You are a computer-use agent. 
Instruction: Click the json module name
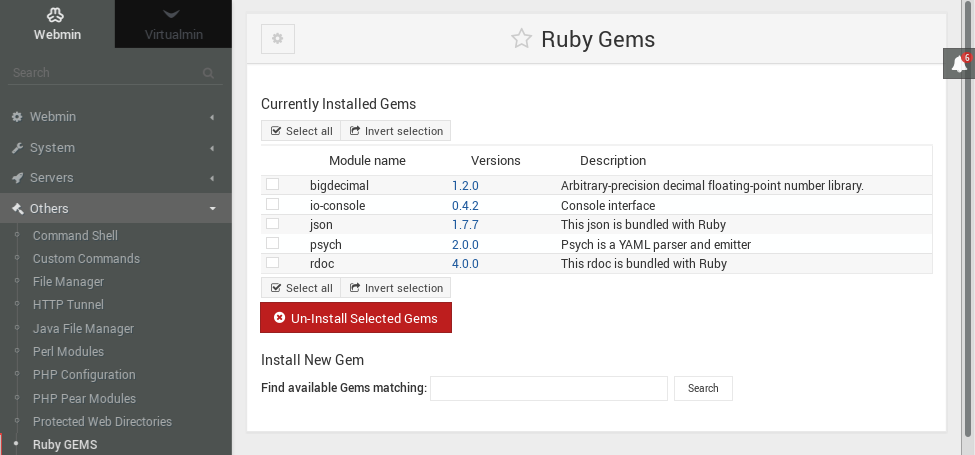point(321,225)
